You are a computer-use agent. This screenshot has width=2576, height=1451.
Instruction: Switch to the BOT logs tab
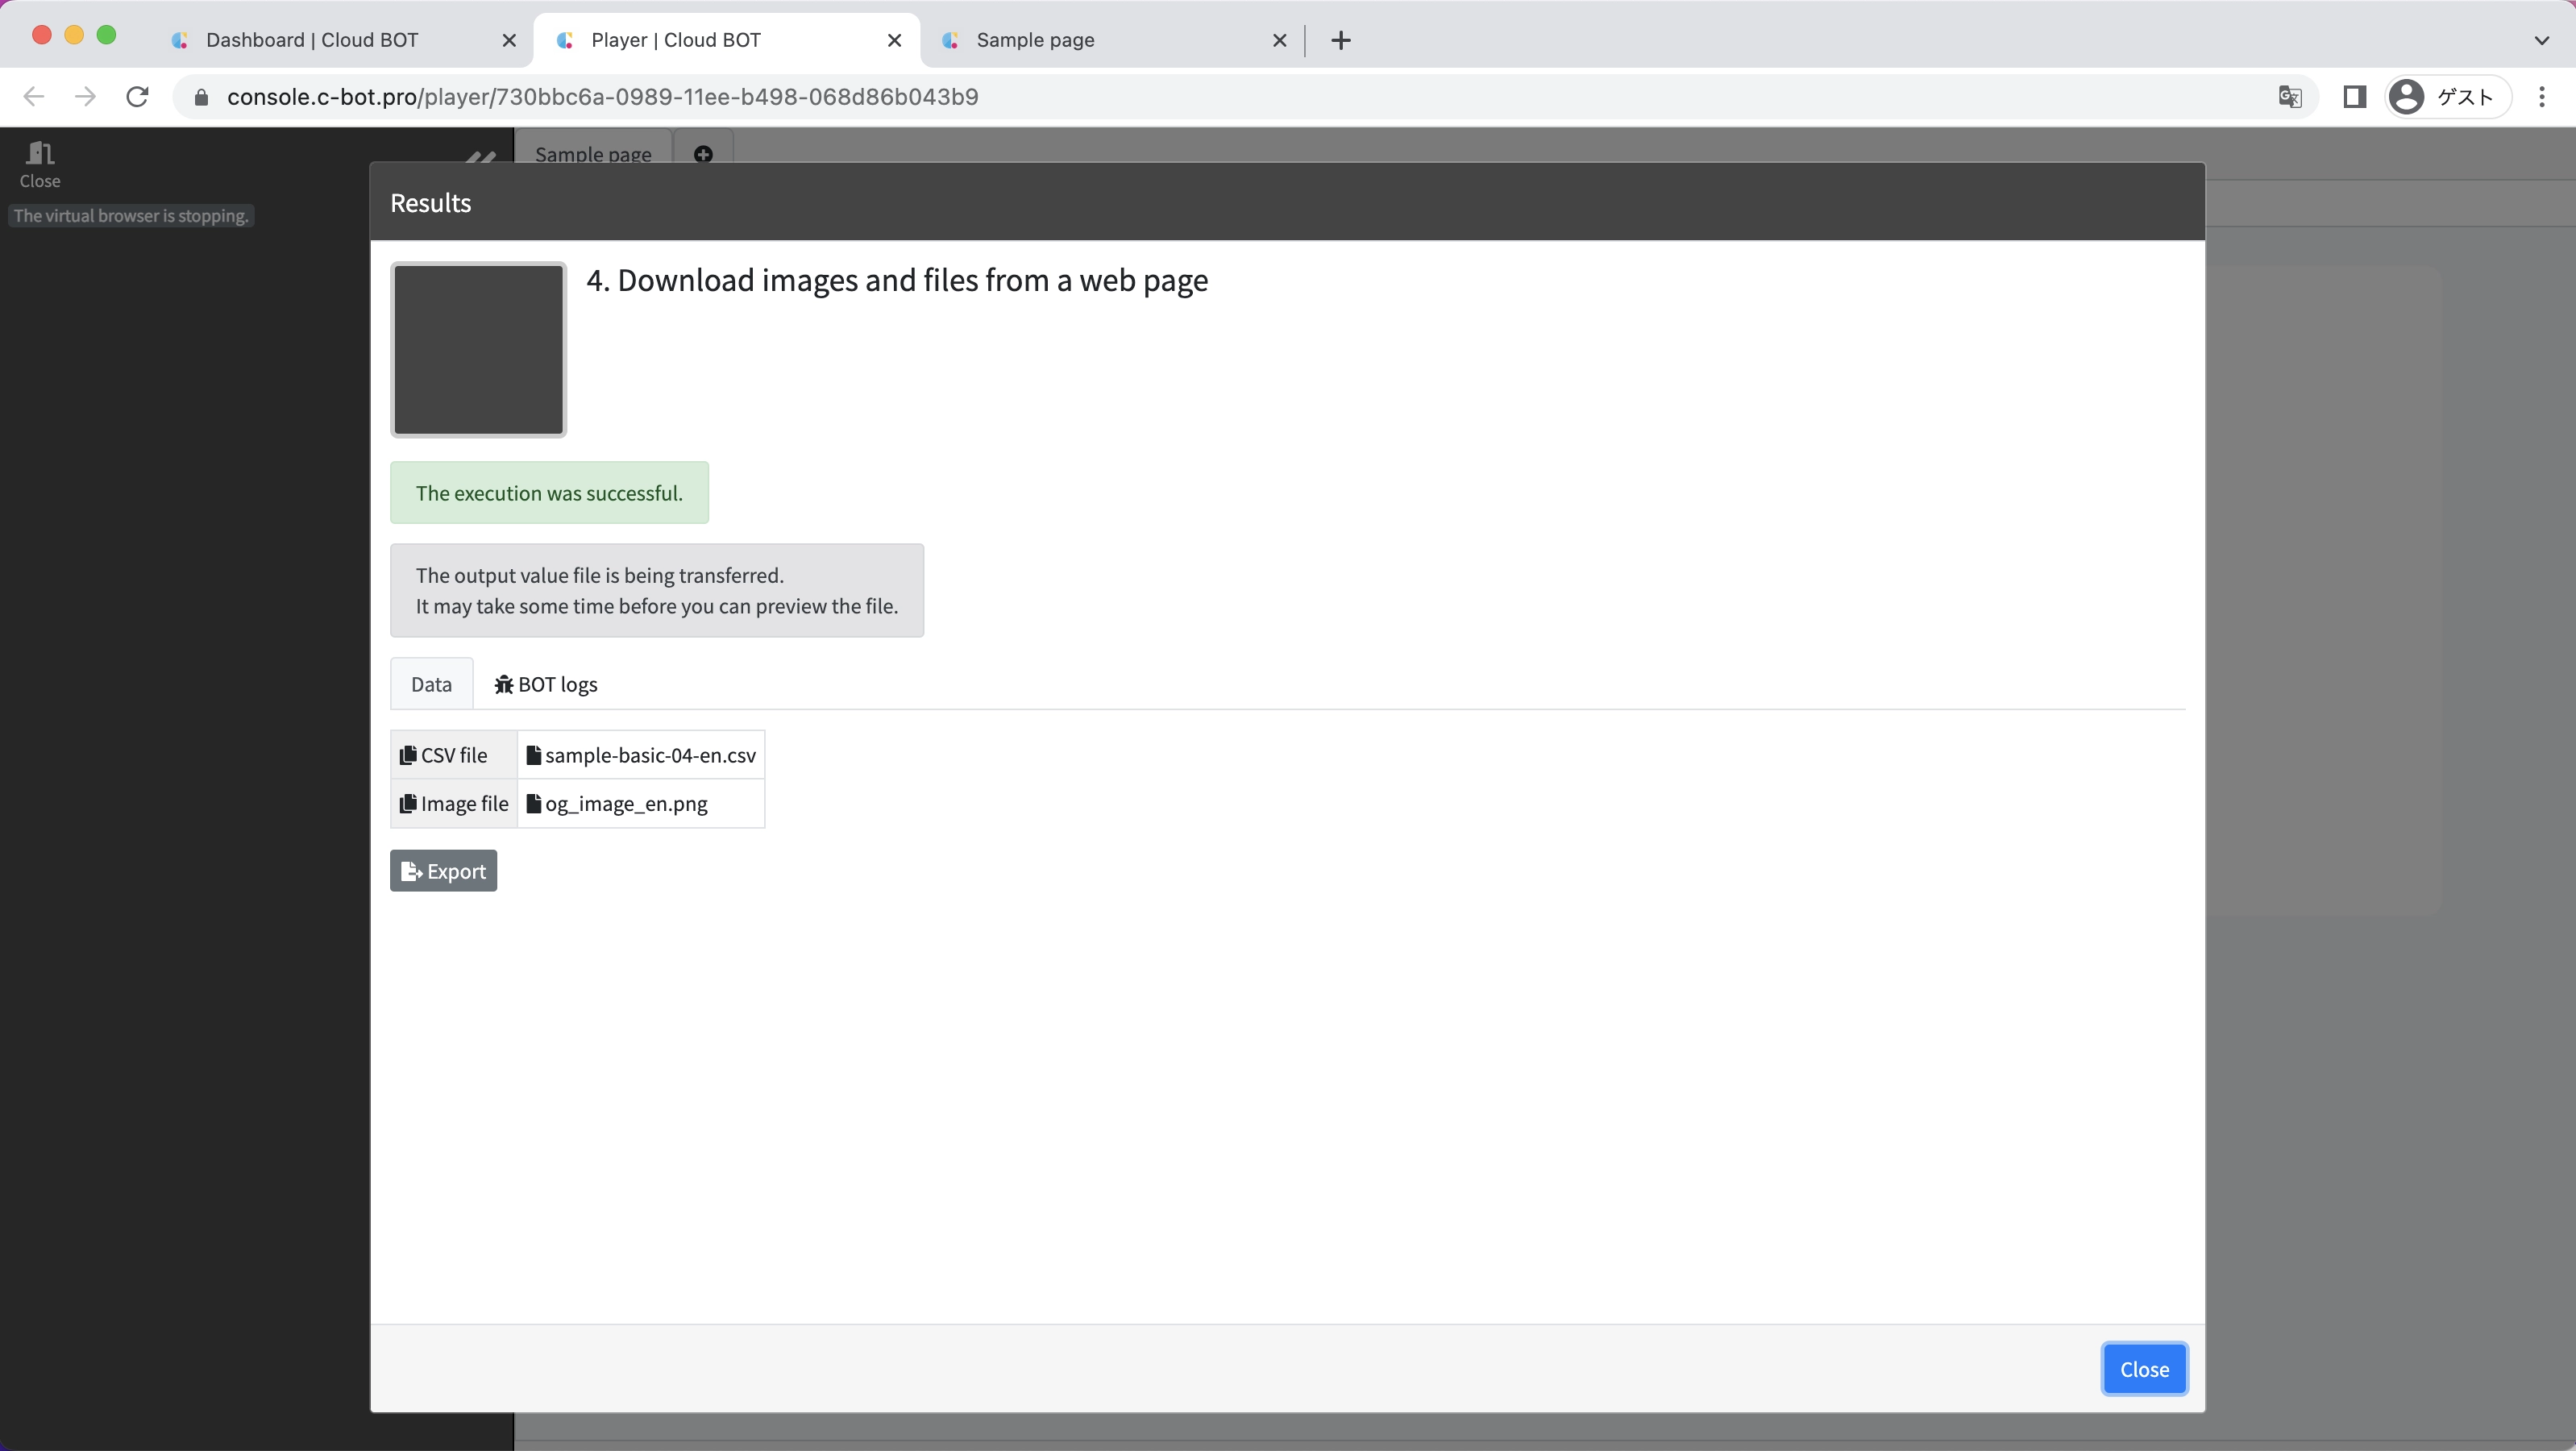coord(546,684)
